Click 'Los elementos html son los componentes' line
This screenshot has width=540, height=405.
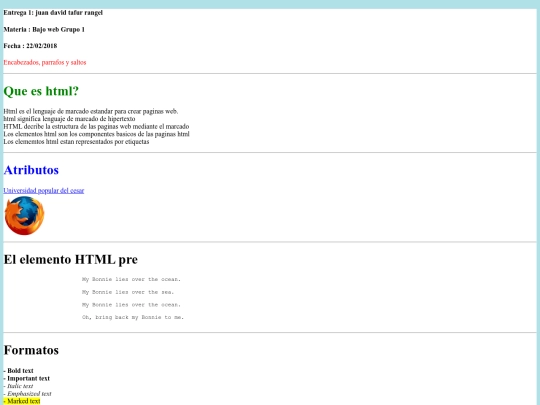point(96,134)
